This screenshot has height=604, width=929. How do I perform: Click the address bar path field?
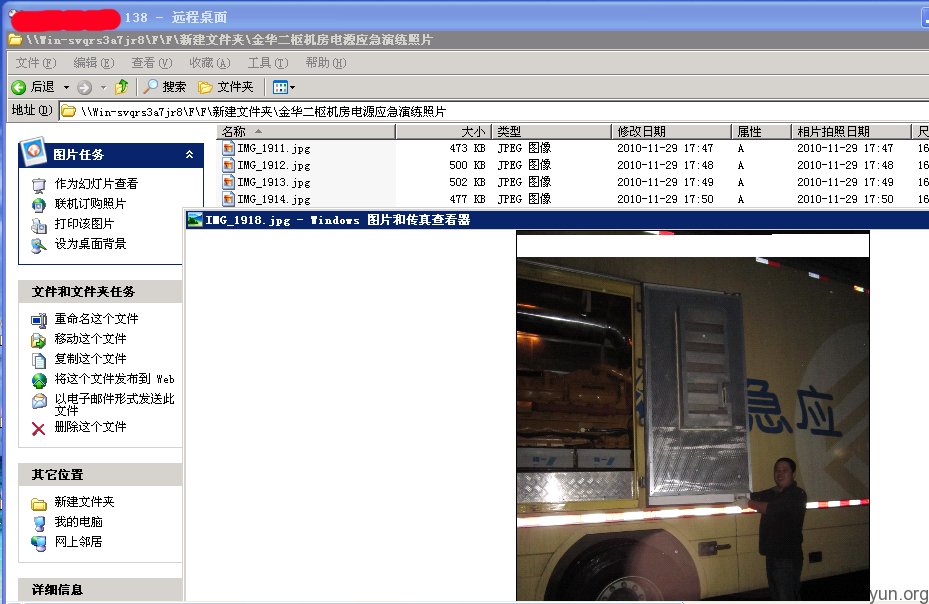point(494,111)
